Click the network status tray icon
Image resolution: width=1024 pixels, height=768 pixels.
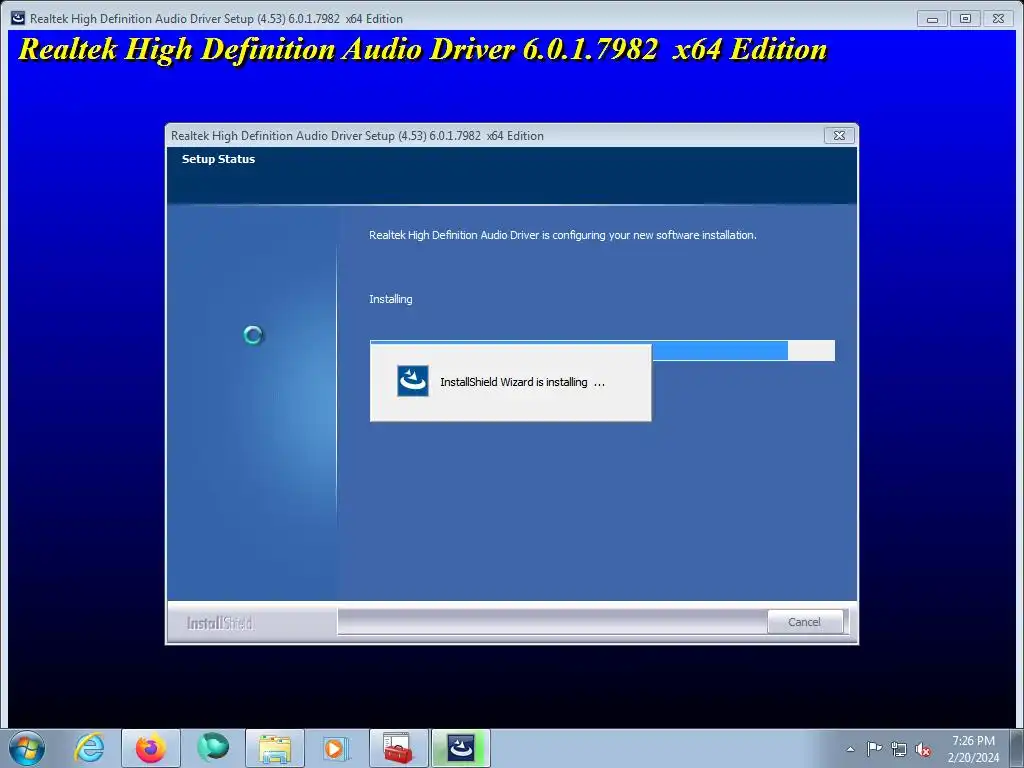click(x=899, y=749)
